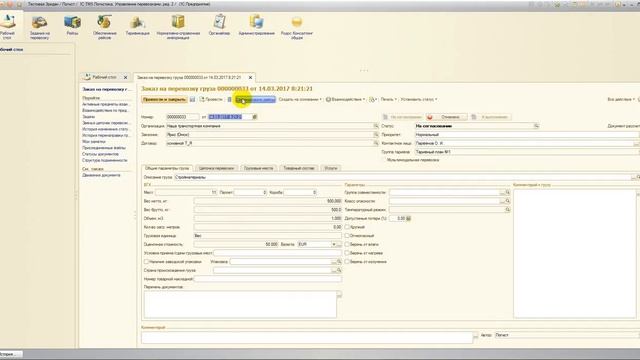Open Задачи link in navigation panel
Screen dimensions: 640x360
89,117
